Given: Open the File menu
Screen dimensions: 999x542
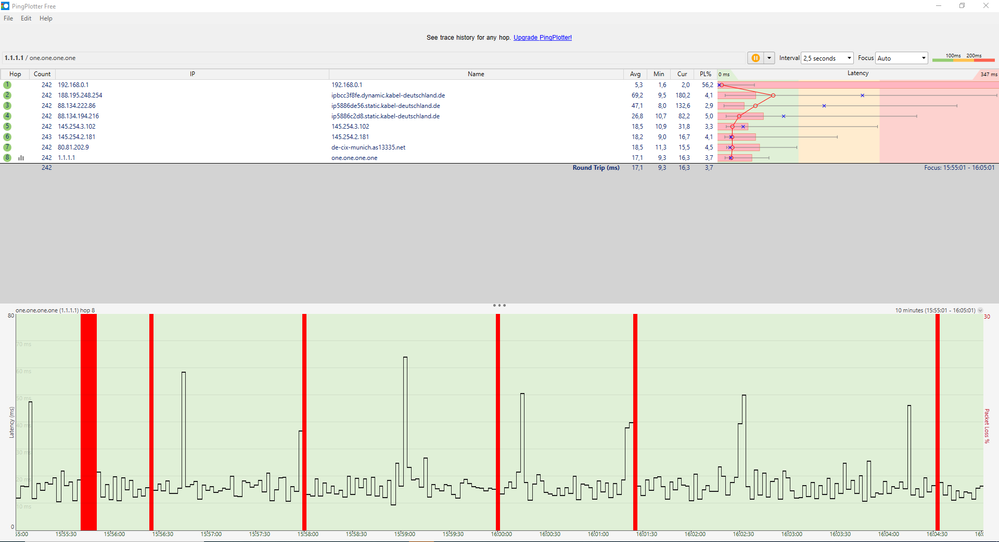Looking at the screenshot, I should pos(8,18).
